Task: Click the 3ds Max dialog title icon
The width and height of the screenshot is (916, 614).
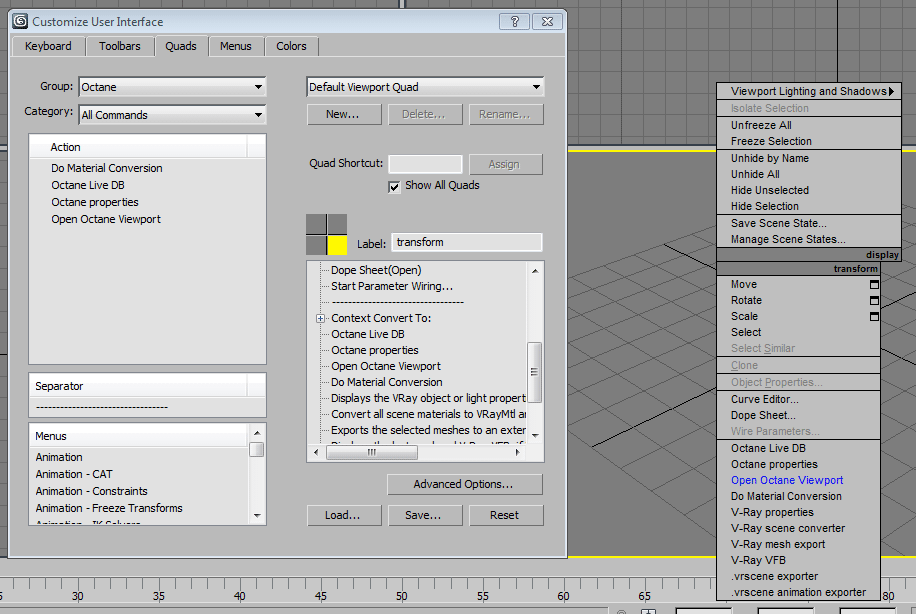Action: pyautogui.click(x=20, y=22)
